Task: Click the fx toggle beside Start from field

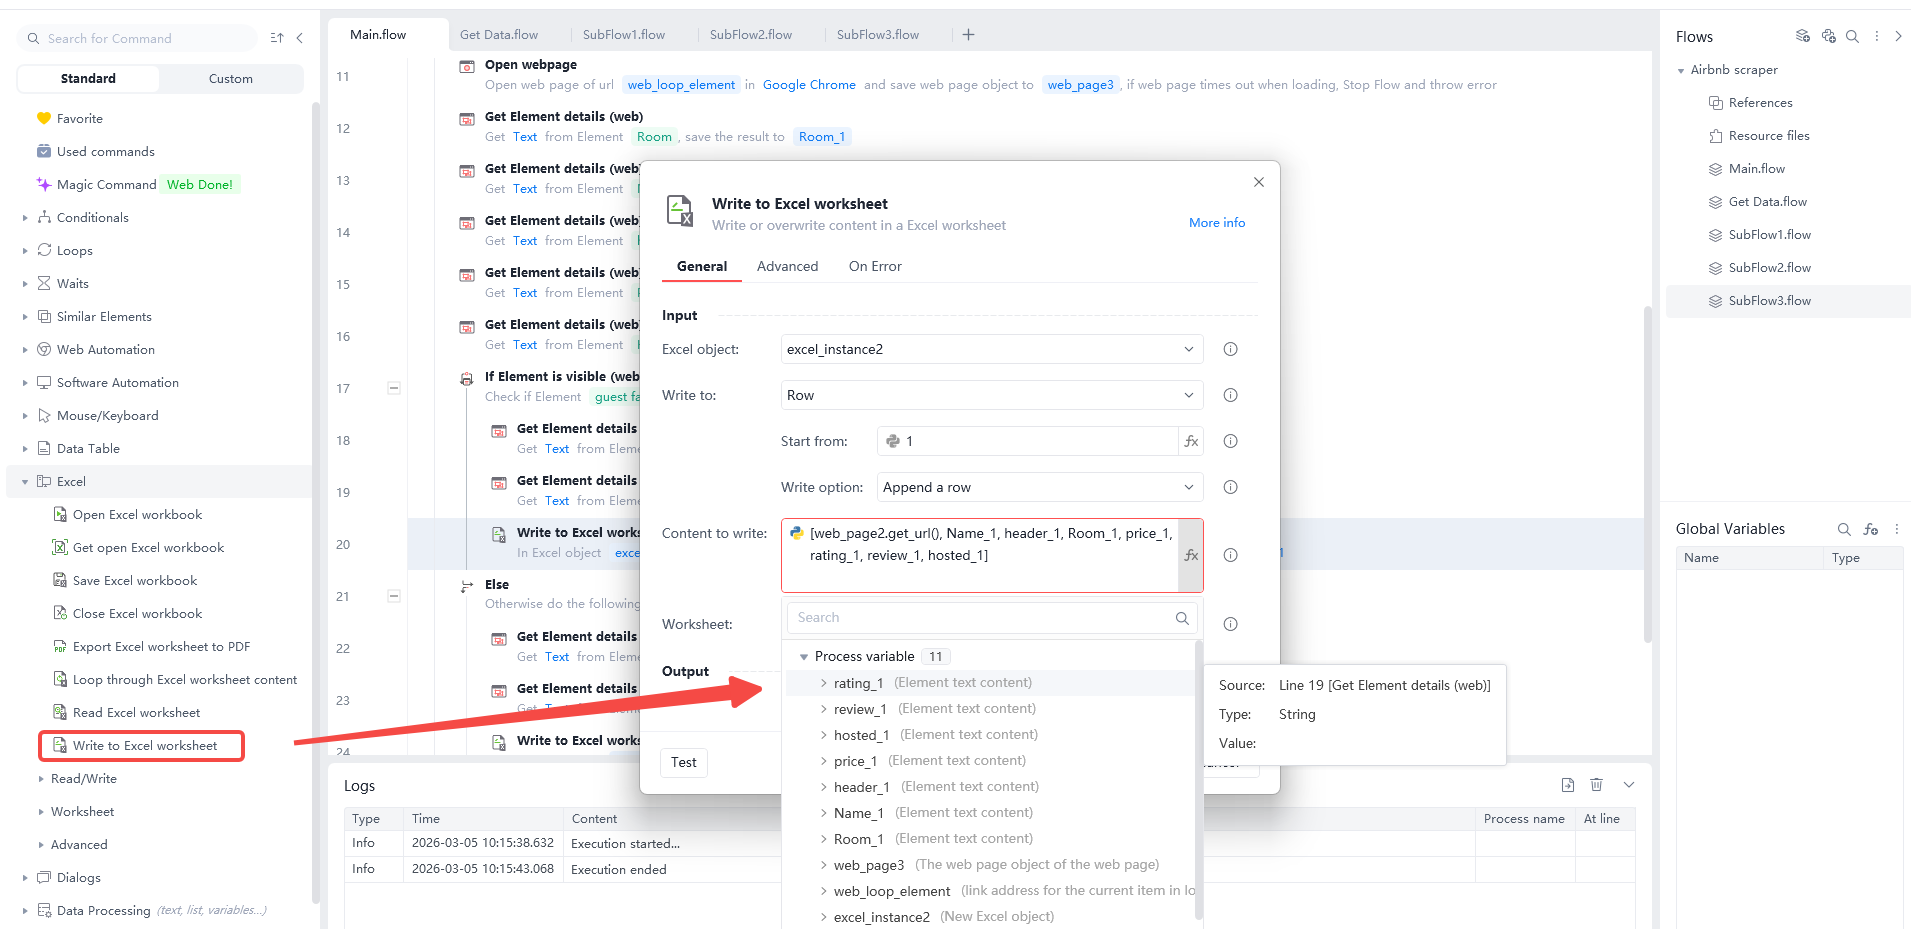Action: 1190,440
